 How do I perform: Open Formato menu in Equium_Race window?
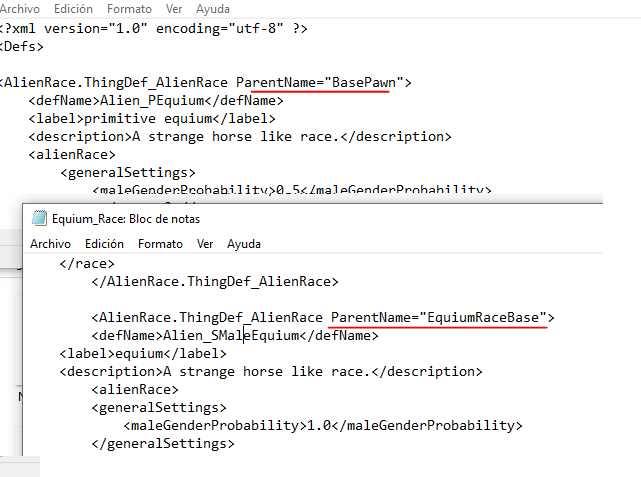(160, 244)
